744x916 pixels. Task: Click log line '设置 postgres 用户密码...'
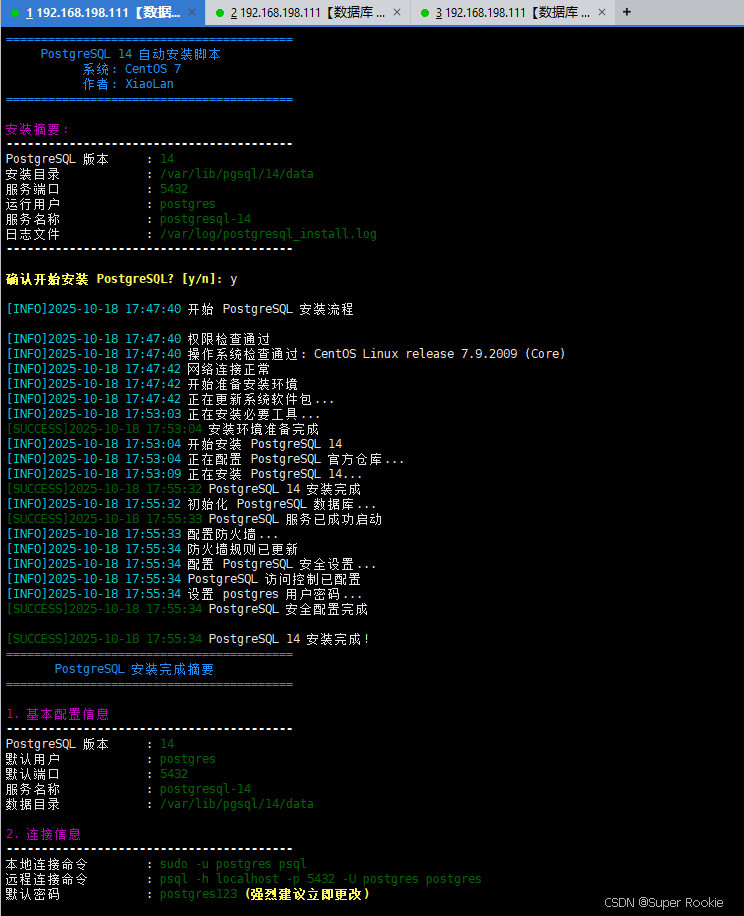click(184, 594)
